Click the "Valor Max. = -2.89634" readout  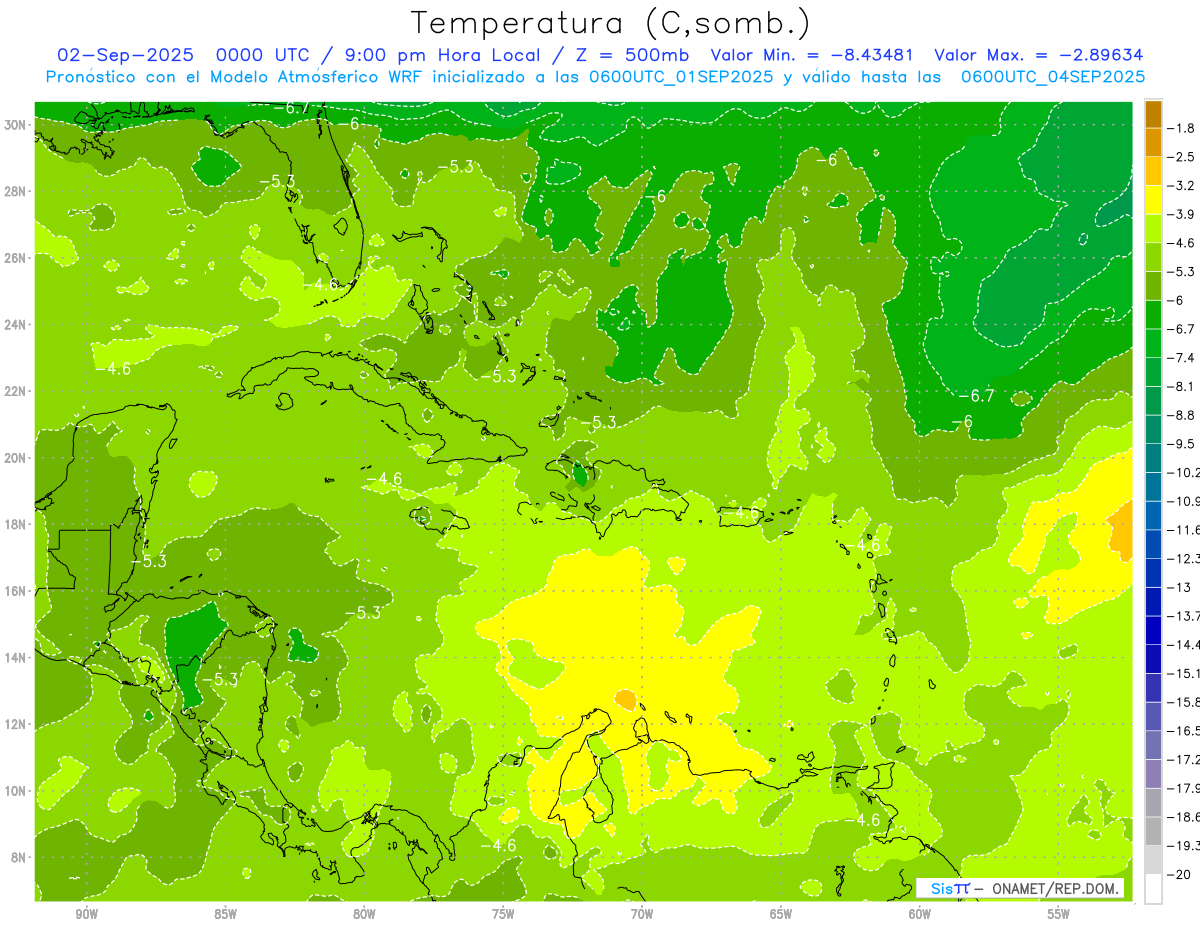1038,55
